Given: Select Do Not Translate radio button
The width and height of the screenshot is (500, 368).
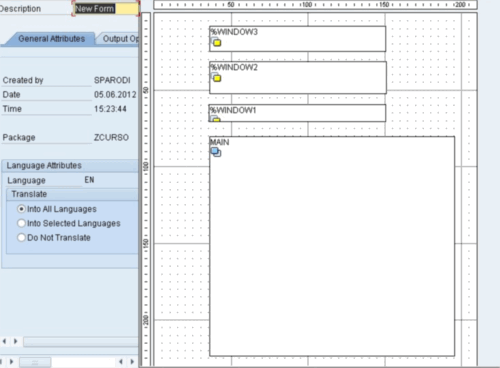Looking at the screenshot, I should coord(21,238).
